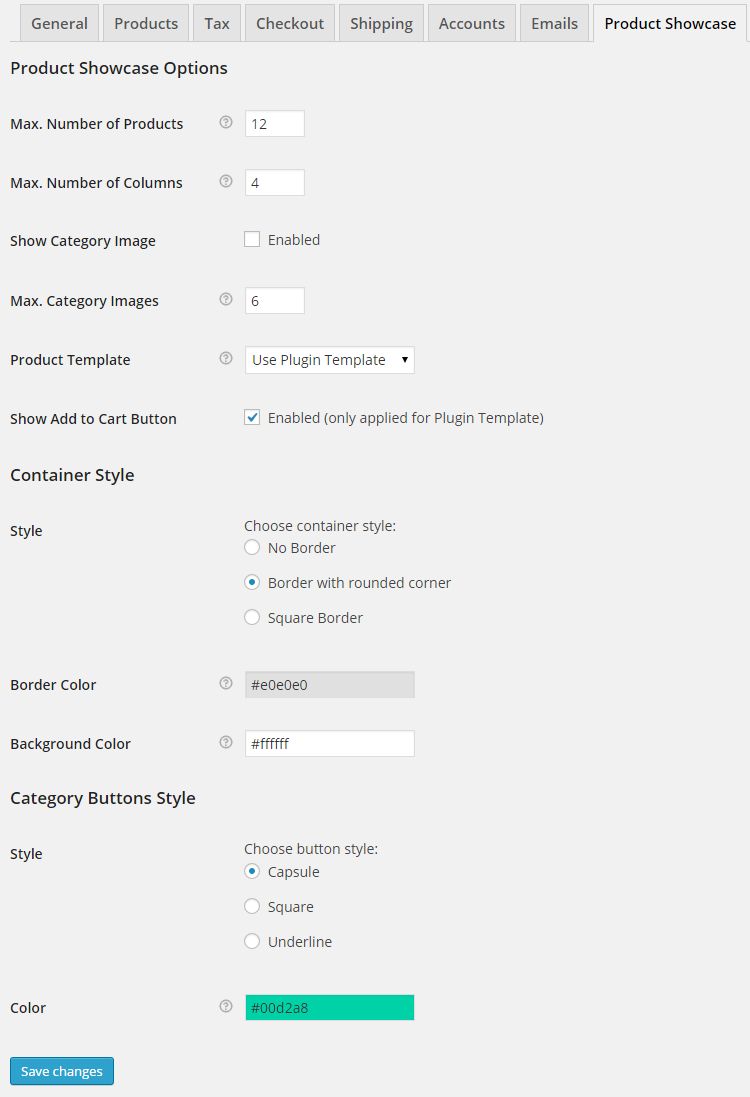
Task: Select the Underline button style
Action: click(252, 942)
